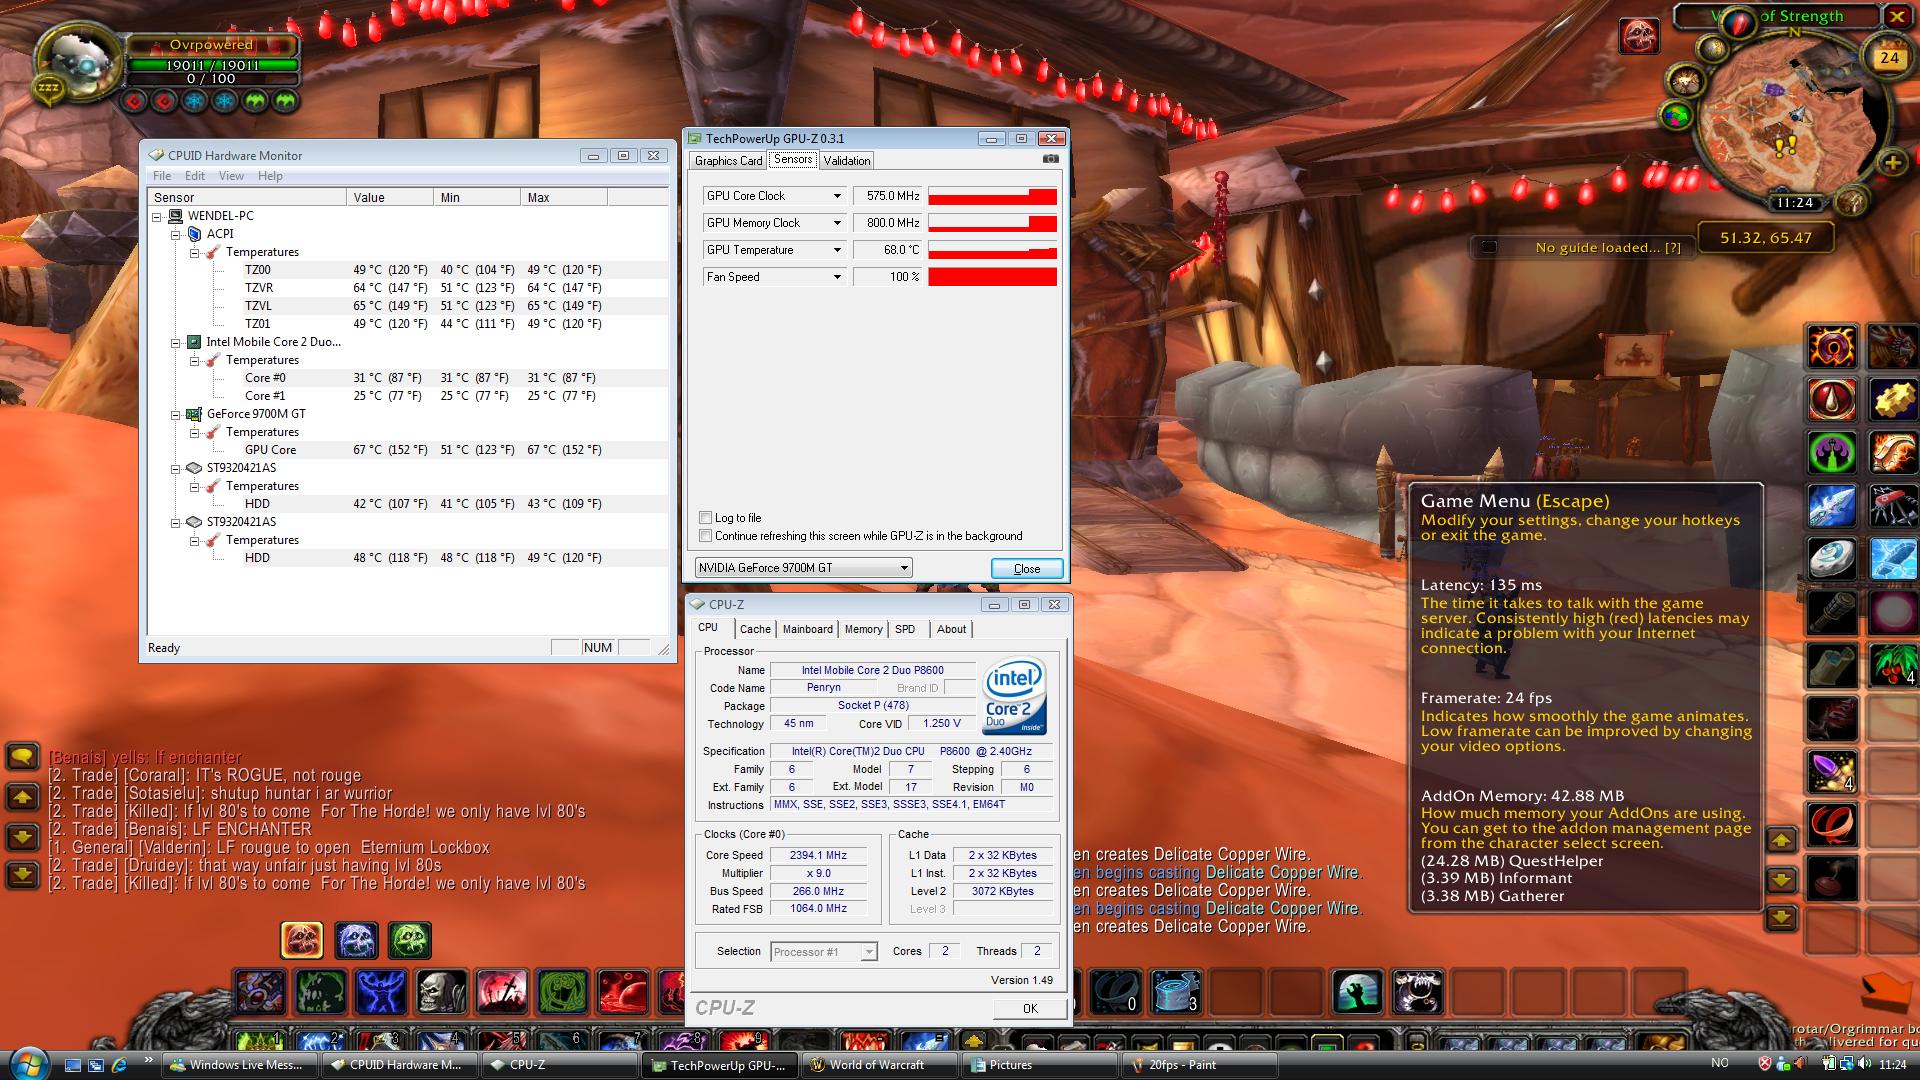Viewport: 1920px width, 1080px height.
Task: Click the gold nugget side bar button
Action: (1893, 399)
